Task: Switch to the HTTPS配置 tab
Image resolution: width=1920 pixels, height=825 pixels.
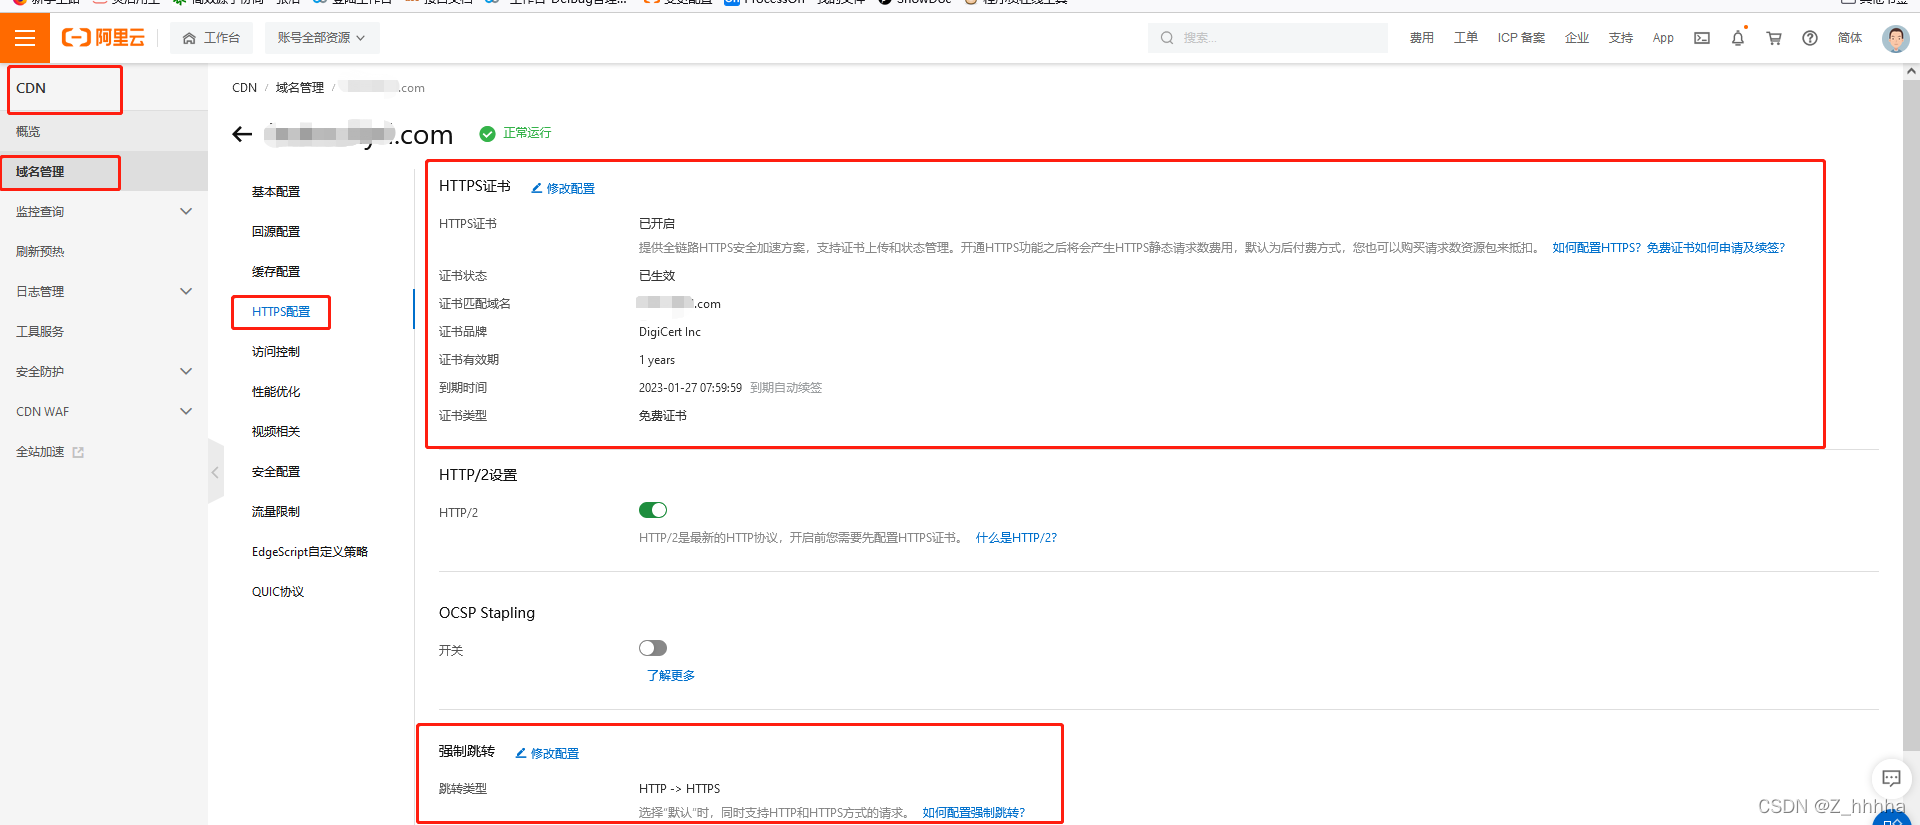Action: (x=281, y=312)
